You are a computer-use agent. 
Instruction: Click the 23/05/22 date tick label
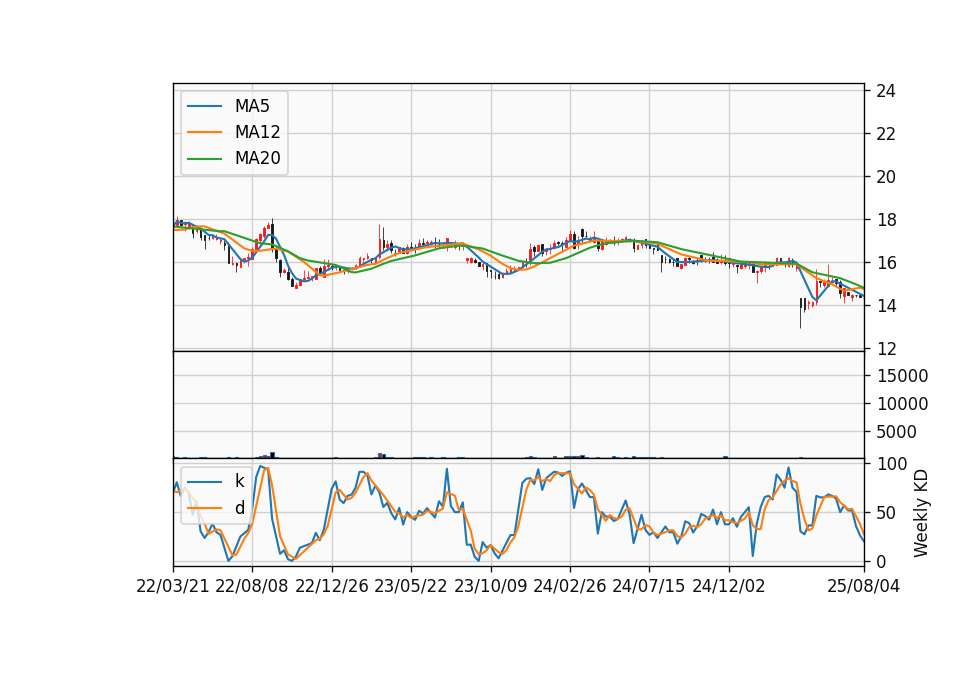(411, 586)
